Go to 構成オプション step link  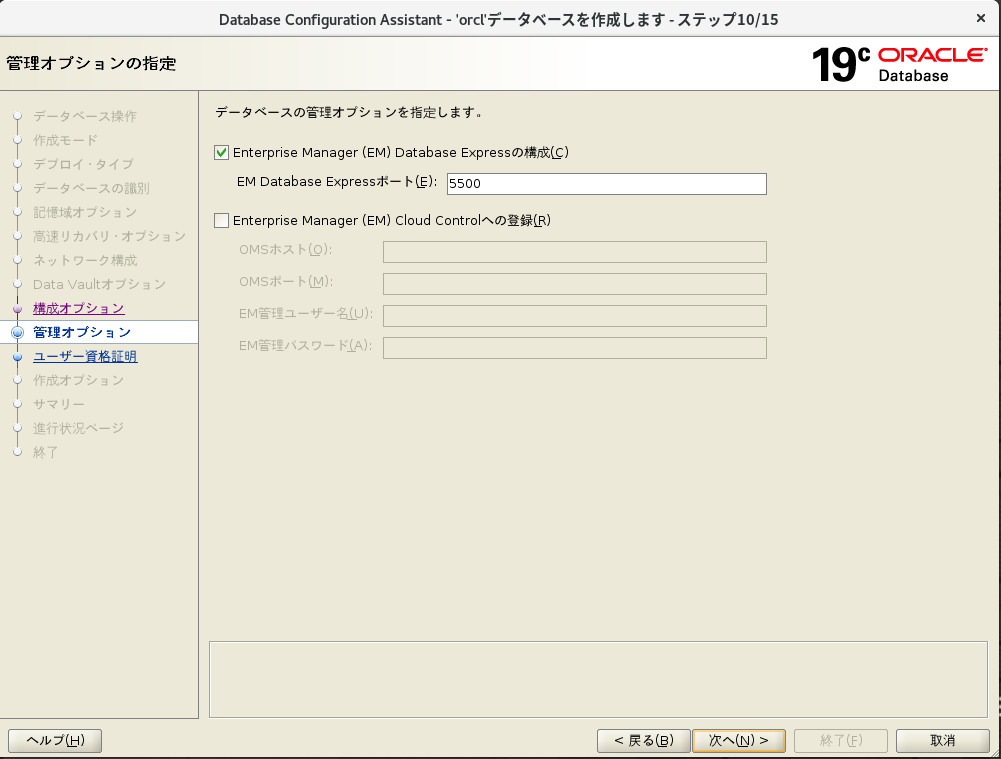pos(79,308)
